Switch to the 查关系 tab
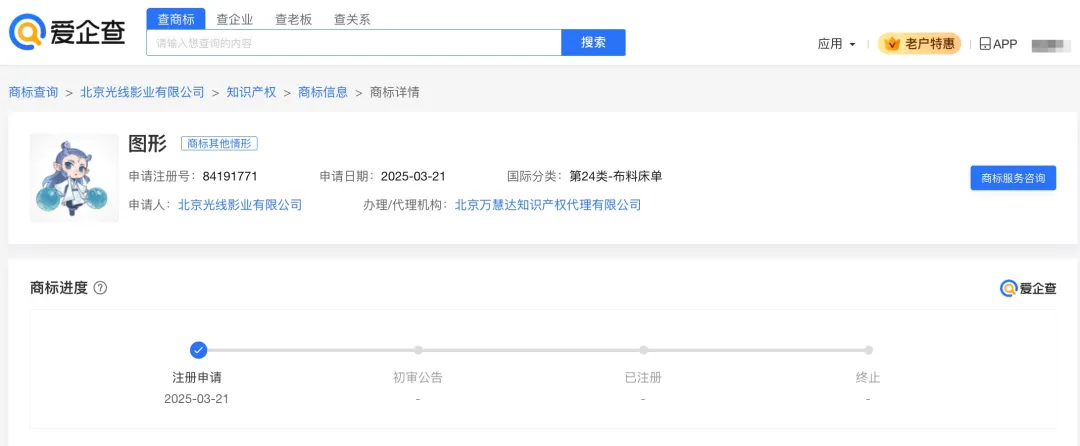Screen dimensions: 1080x446 point(352,19)
